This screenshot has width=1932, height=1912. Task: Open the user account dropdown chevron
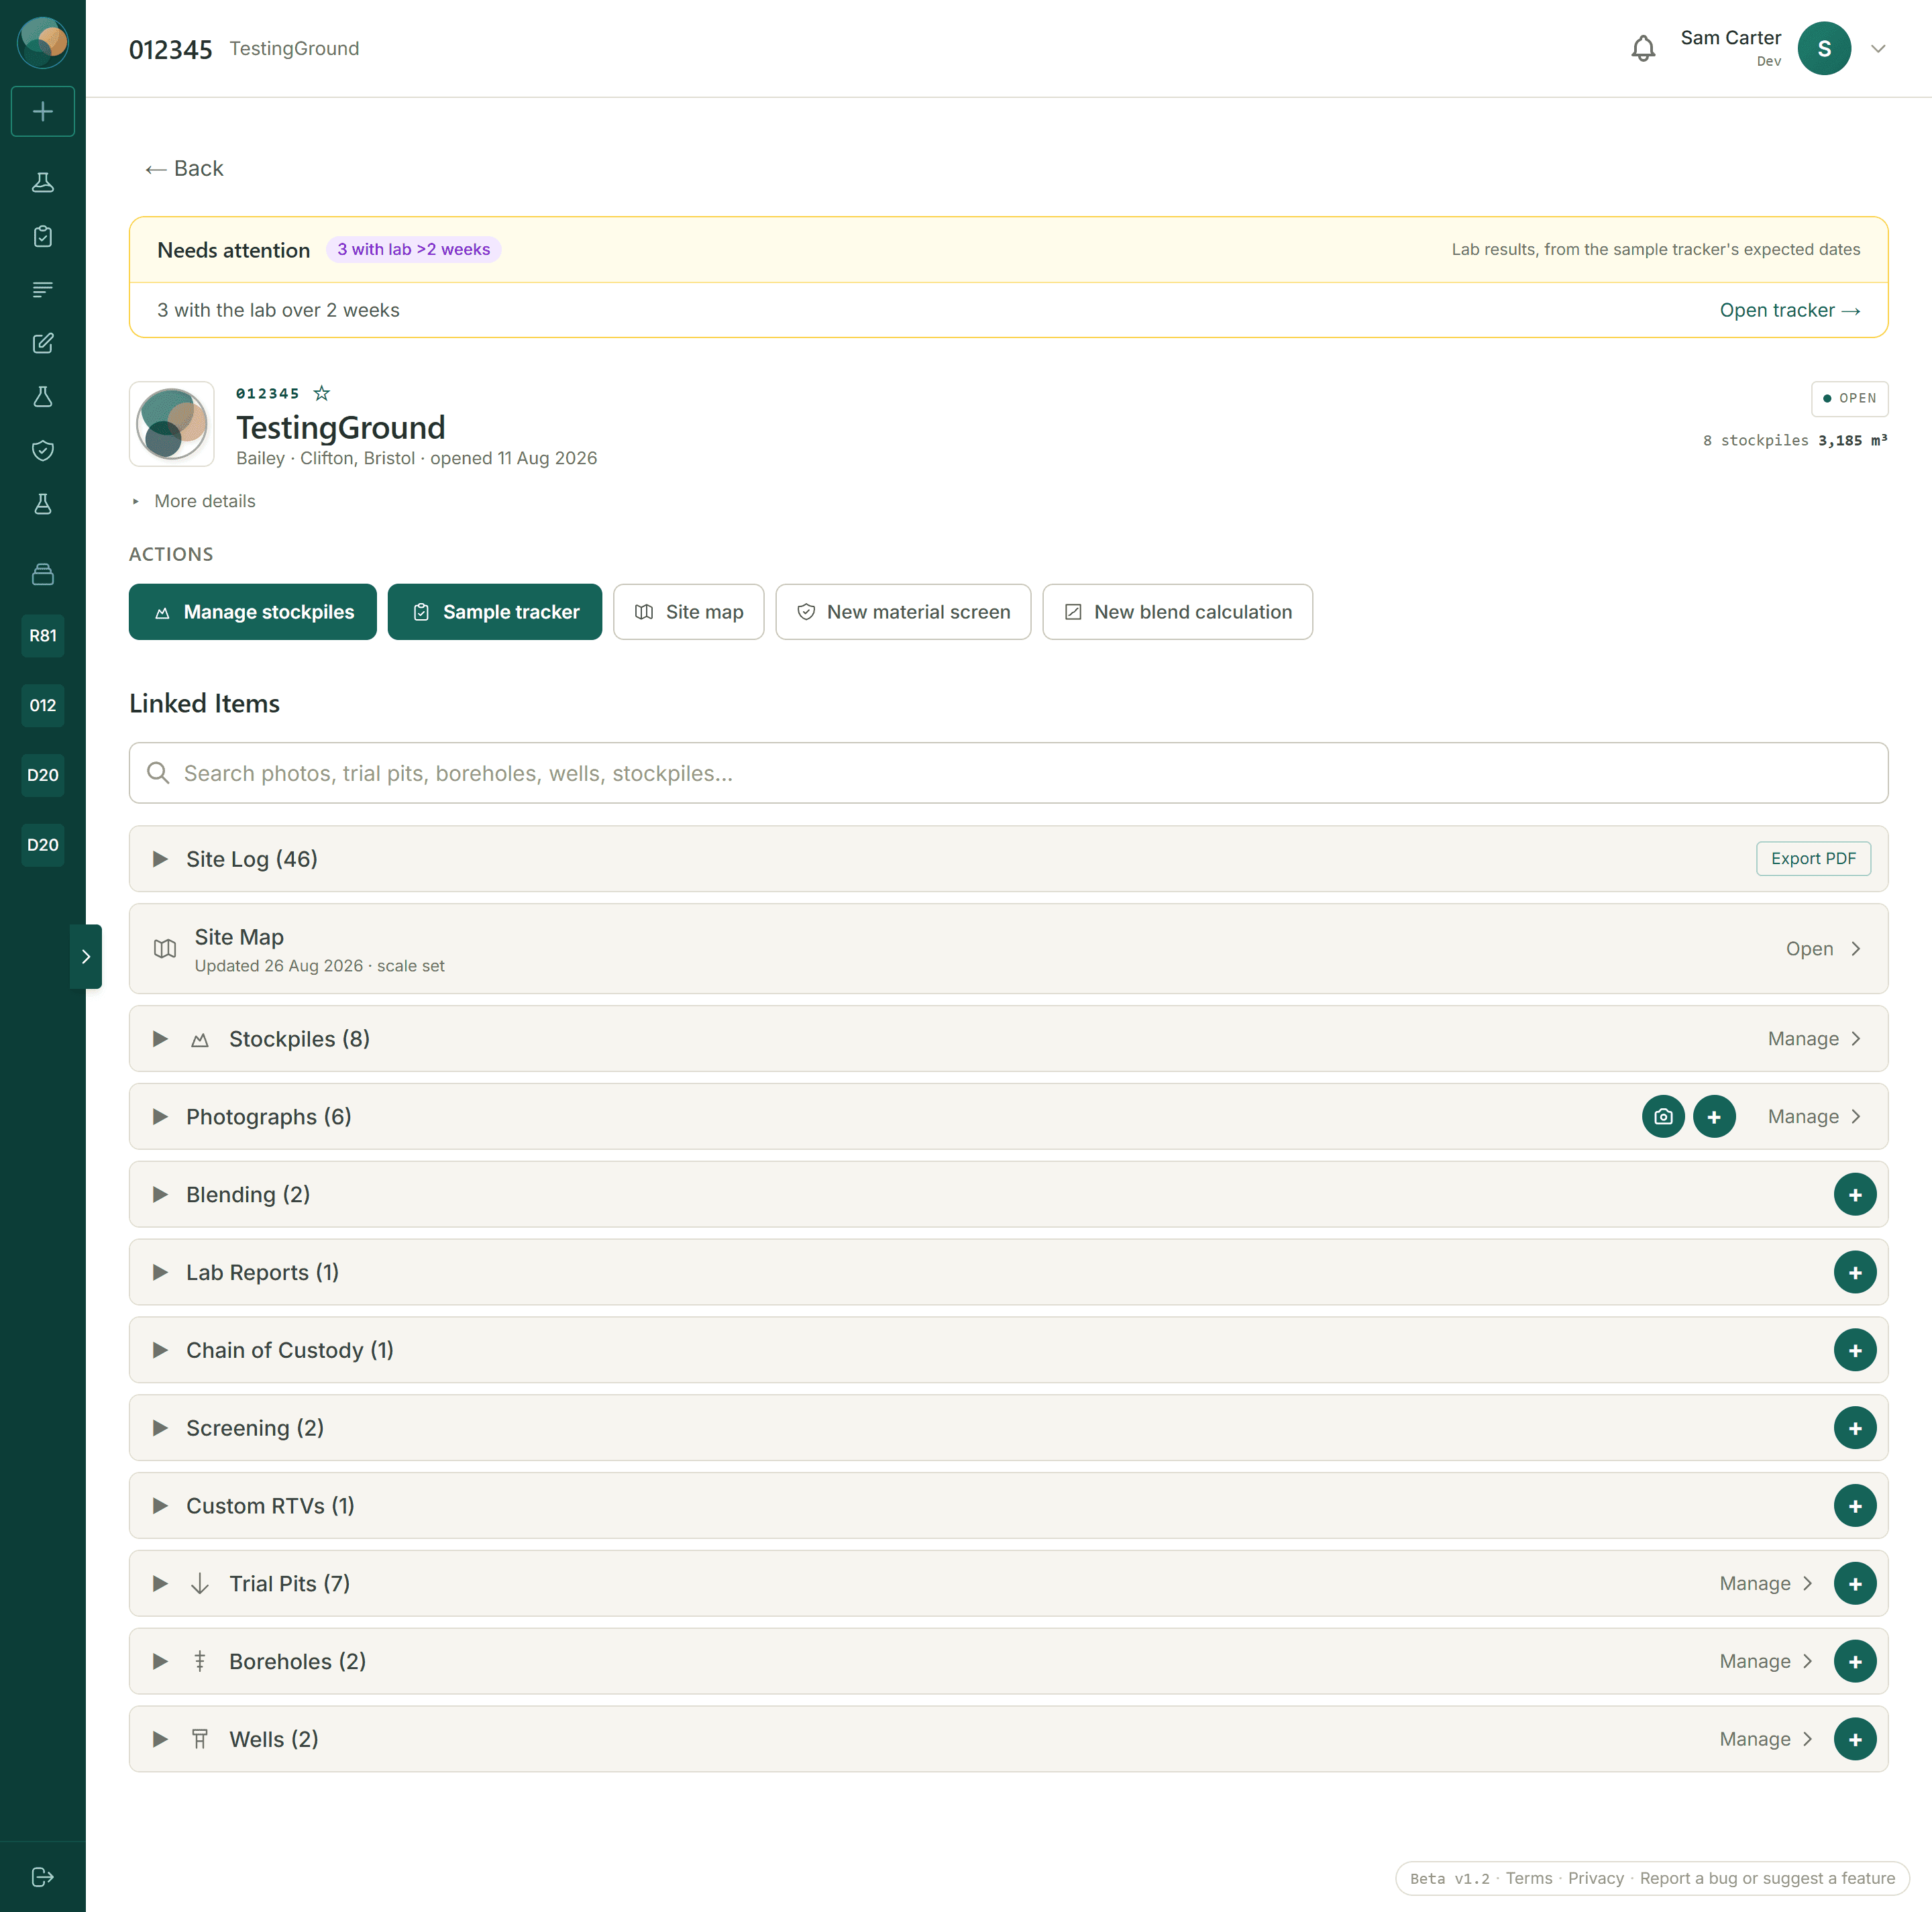coord(1878,48)
